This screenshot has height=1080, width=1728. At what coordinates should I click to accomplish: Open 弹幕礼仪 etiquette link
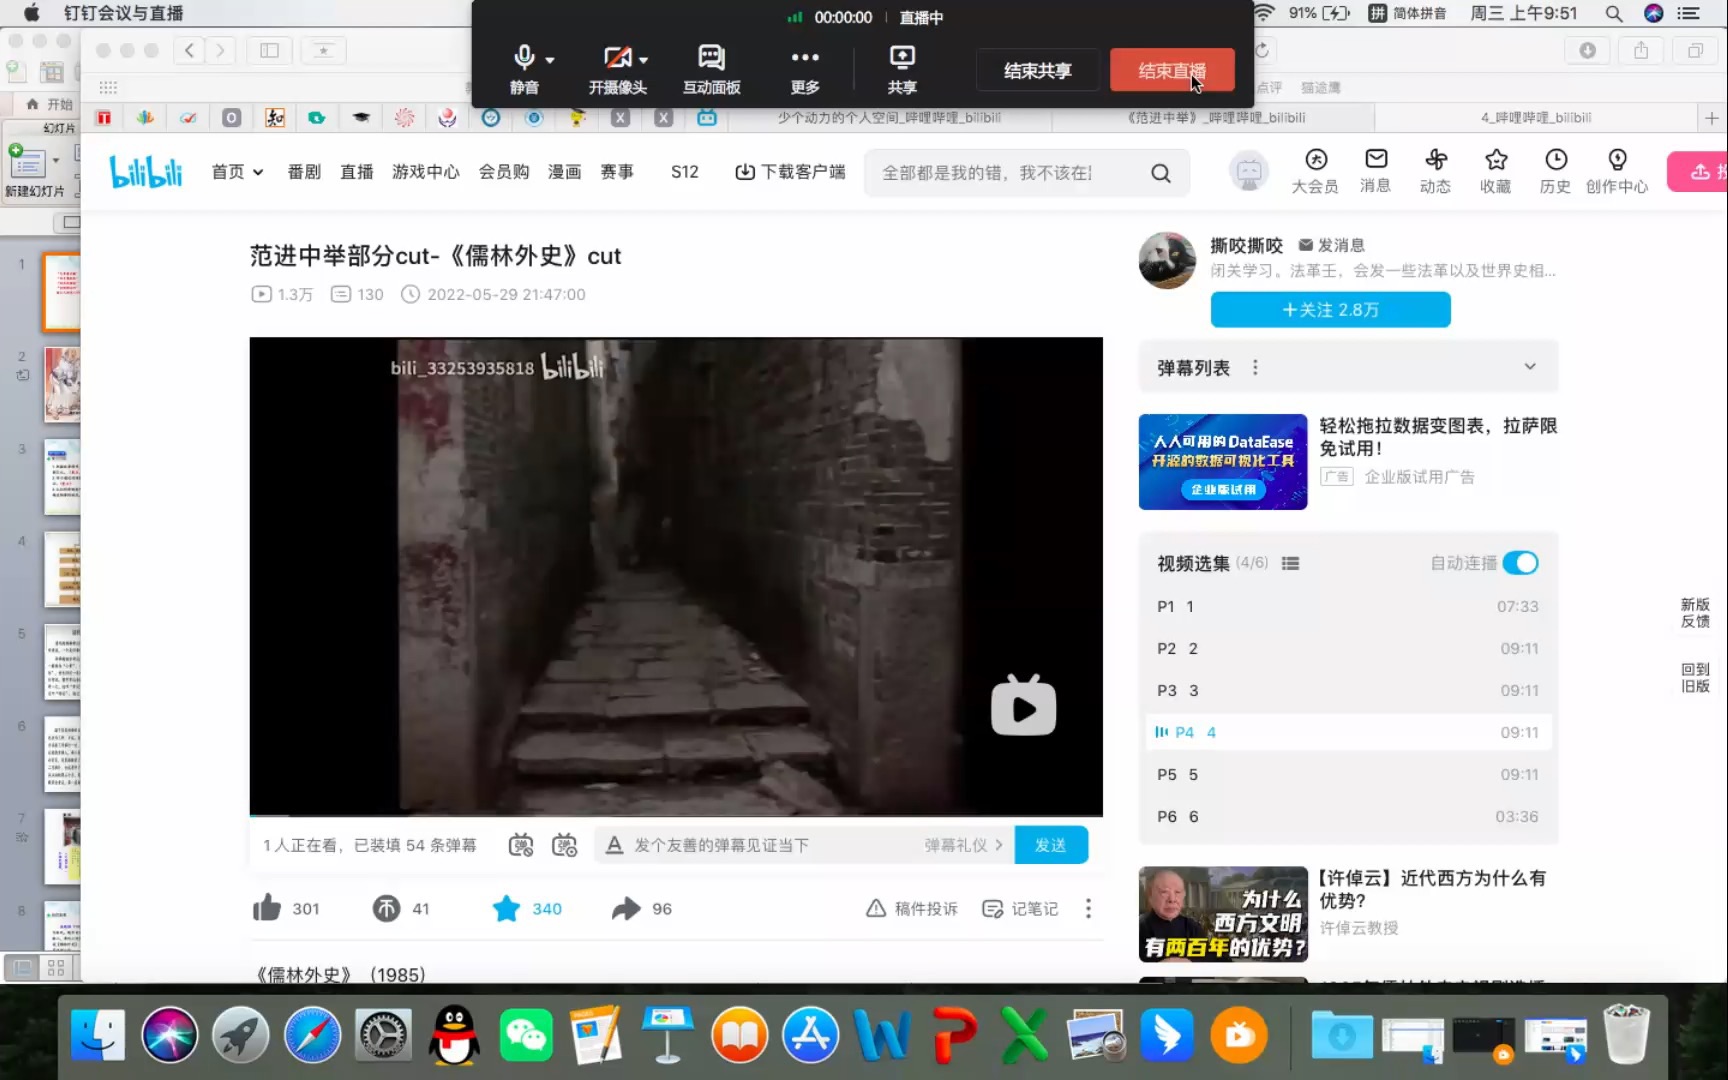coord(963,845)
